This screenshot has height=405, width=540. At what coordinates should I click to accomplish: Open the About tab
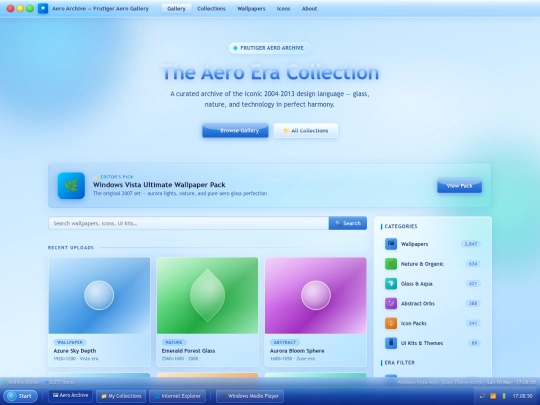point(309,9)
